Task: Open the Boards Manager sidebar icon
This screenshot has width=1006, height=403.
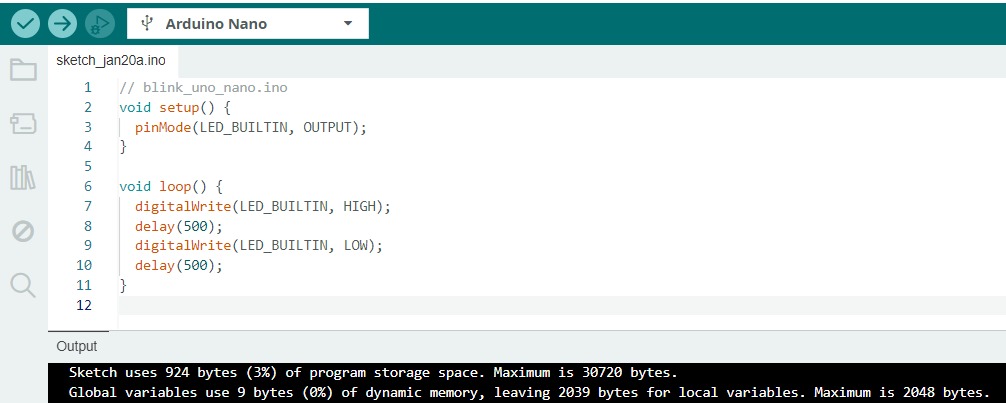Action: (23, 123)
